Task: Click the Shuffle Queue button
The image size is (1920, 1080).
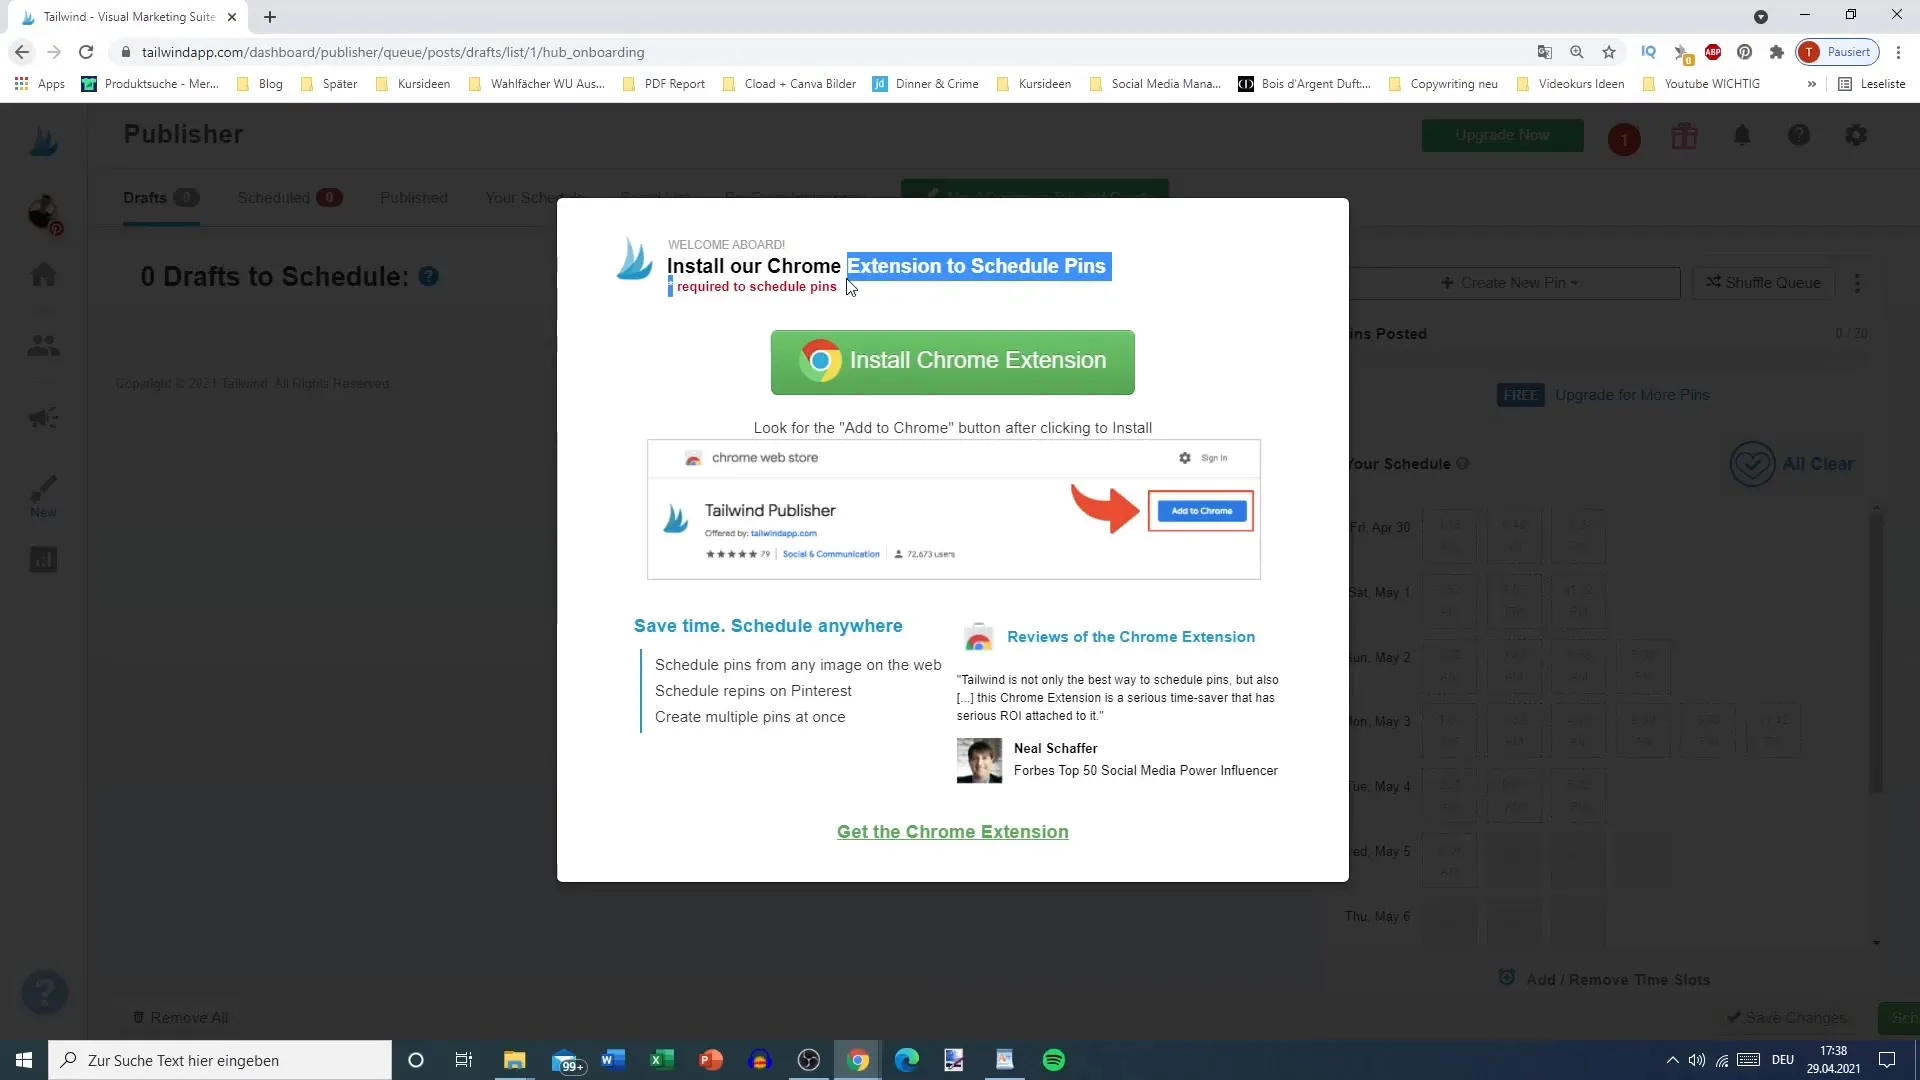Action: pyautogui.click(x=1763, y=283)
